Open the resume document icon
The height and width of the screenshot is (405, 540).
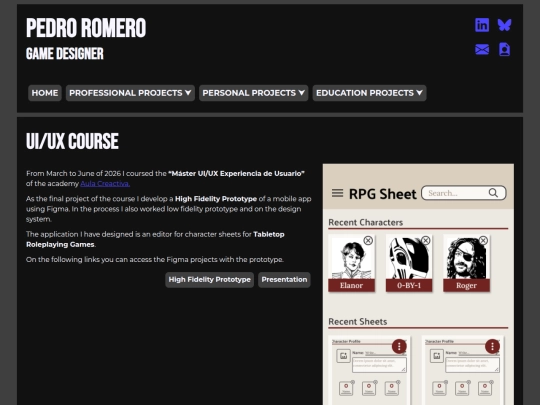click(504, 50)
